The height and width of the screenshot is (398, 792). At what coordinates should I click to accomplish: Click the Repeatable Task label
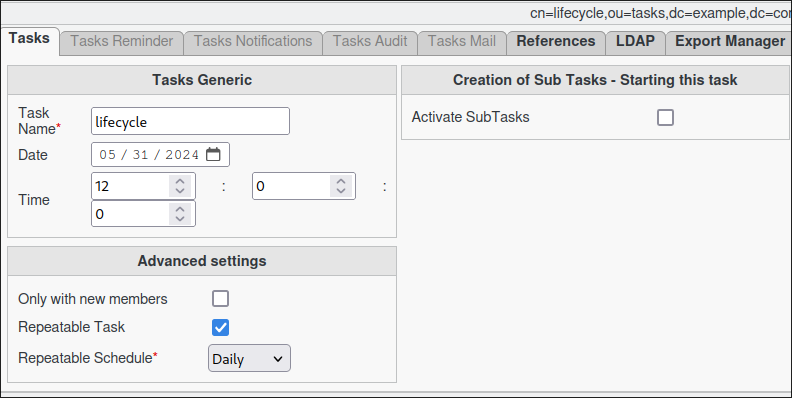point(71,327)
